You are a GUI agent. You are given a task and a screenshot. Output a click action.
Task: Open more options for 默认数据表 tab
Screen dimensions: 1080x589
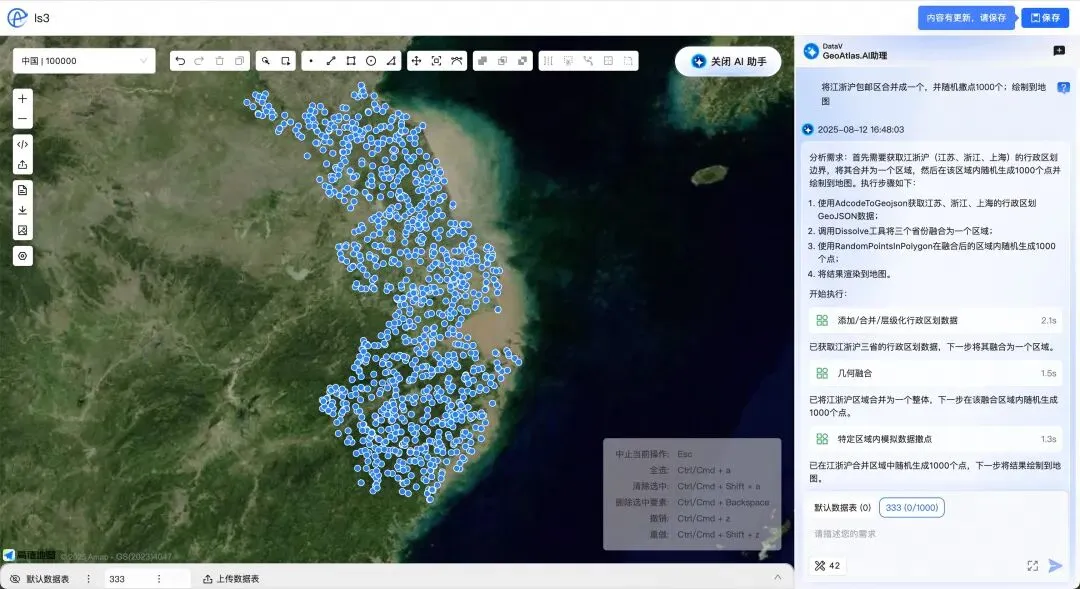(x=88, y=579)
